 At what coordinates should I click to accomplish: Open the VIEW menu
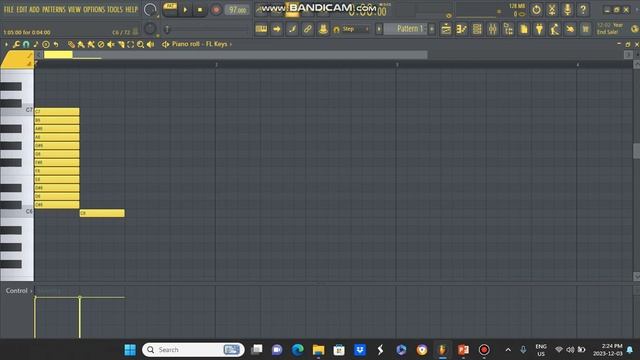pos(74,9)
